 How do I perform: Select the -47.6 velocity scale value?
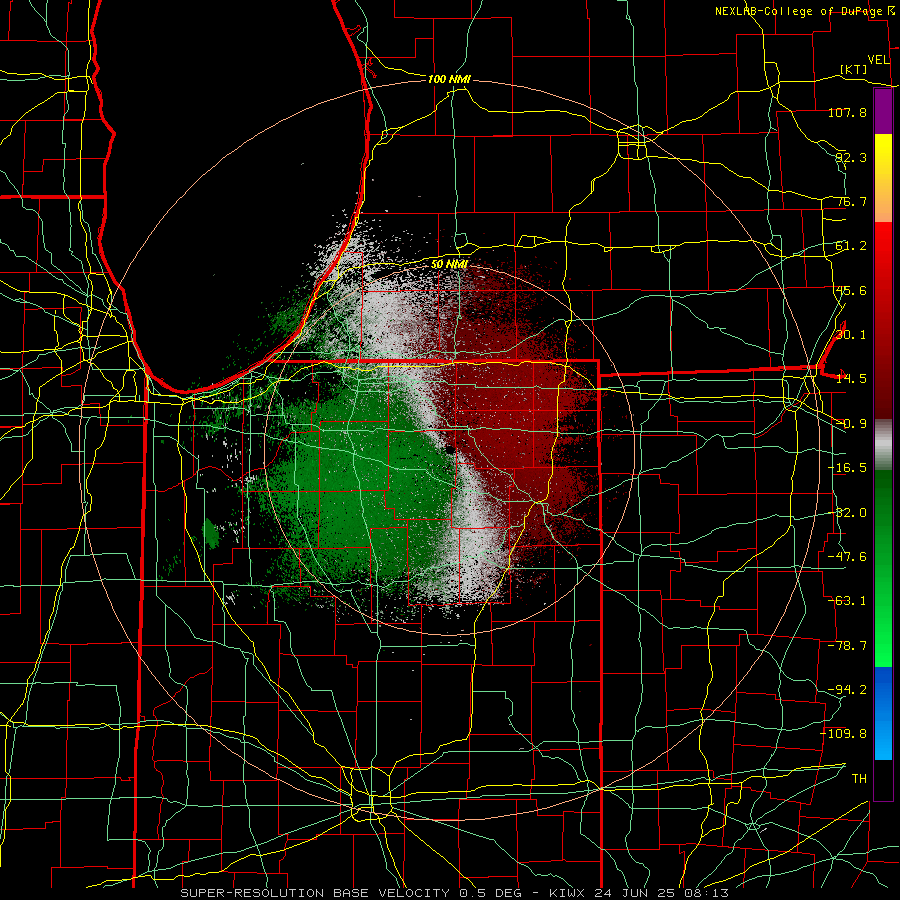(847, 557)
